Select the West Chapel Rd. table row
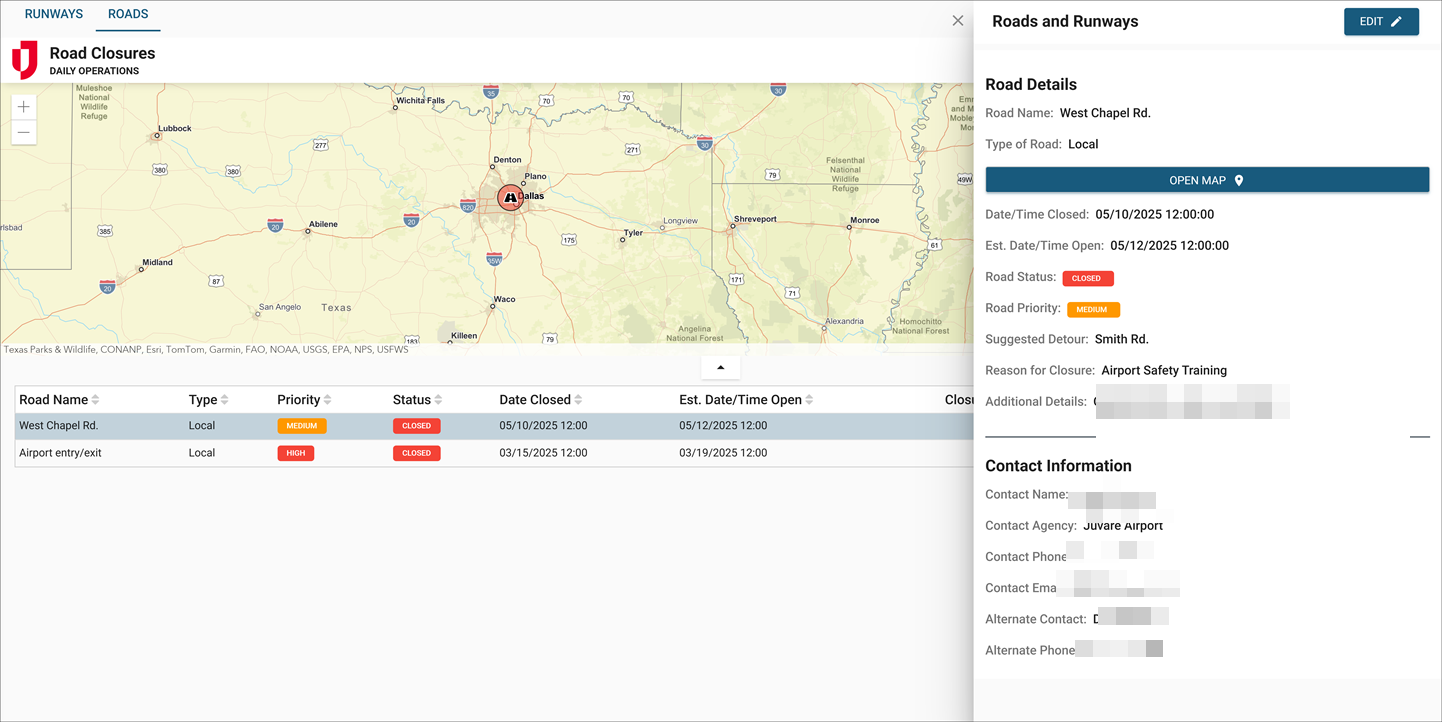 tap(59, 426)
